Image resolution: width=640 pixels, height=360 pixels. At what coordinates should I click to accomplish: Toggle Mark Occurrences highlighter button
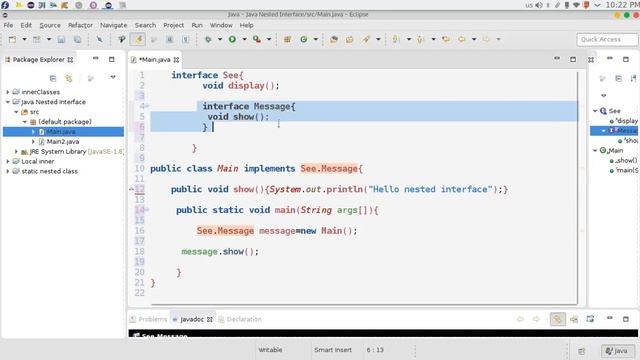click(x=138, y=39)
